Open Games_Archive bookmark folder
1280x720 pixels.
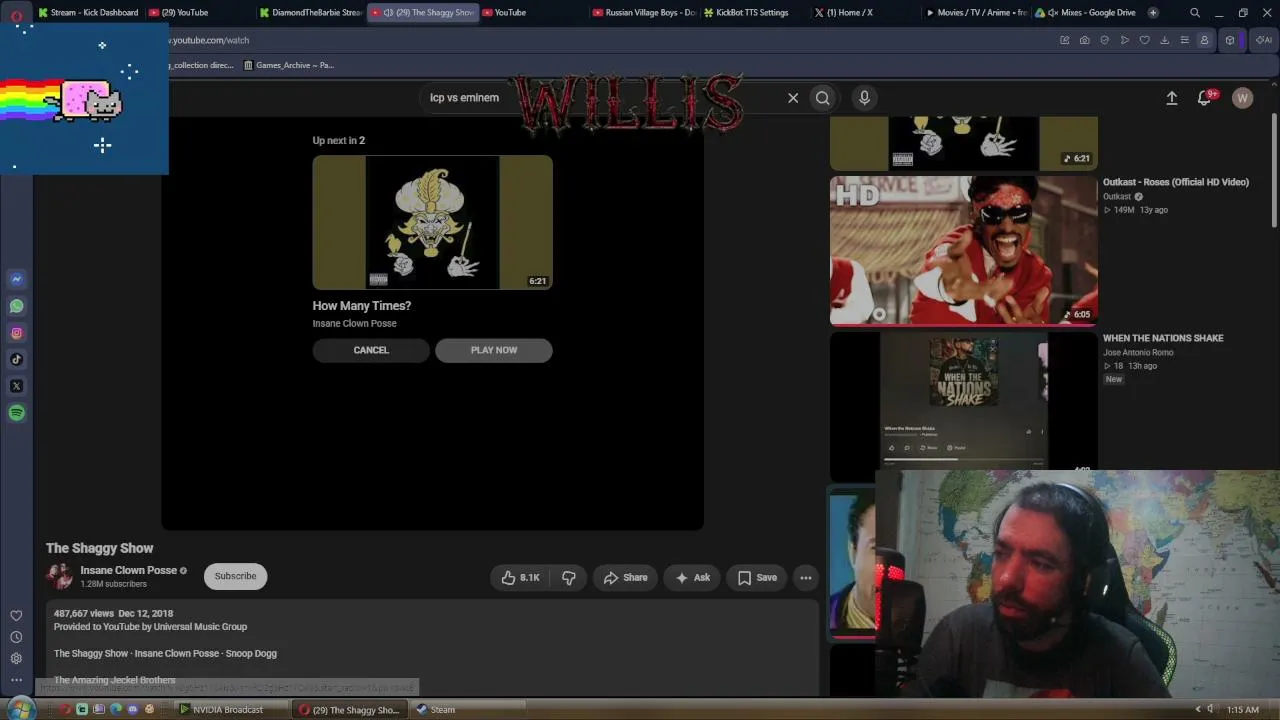(289, 65)
